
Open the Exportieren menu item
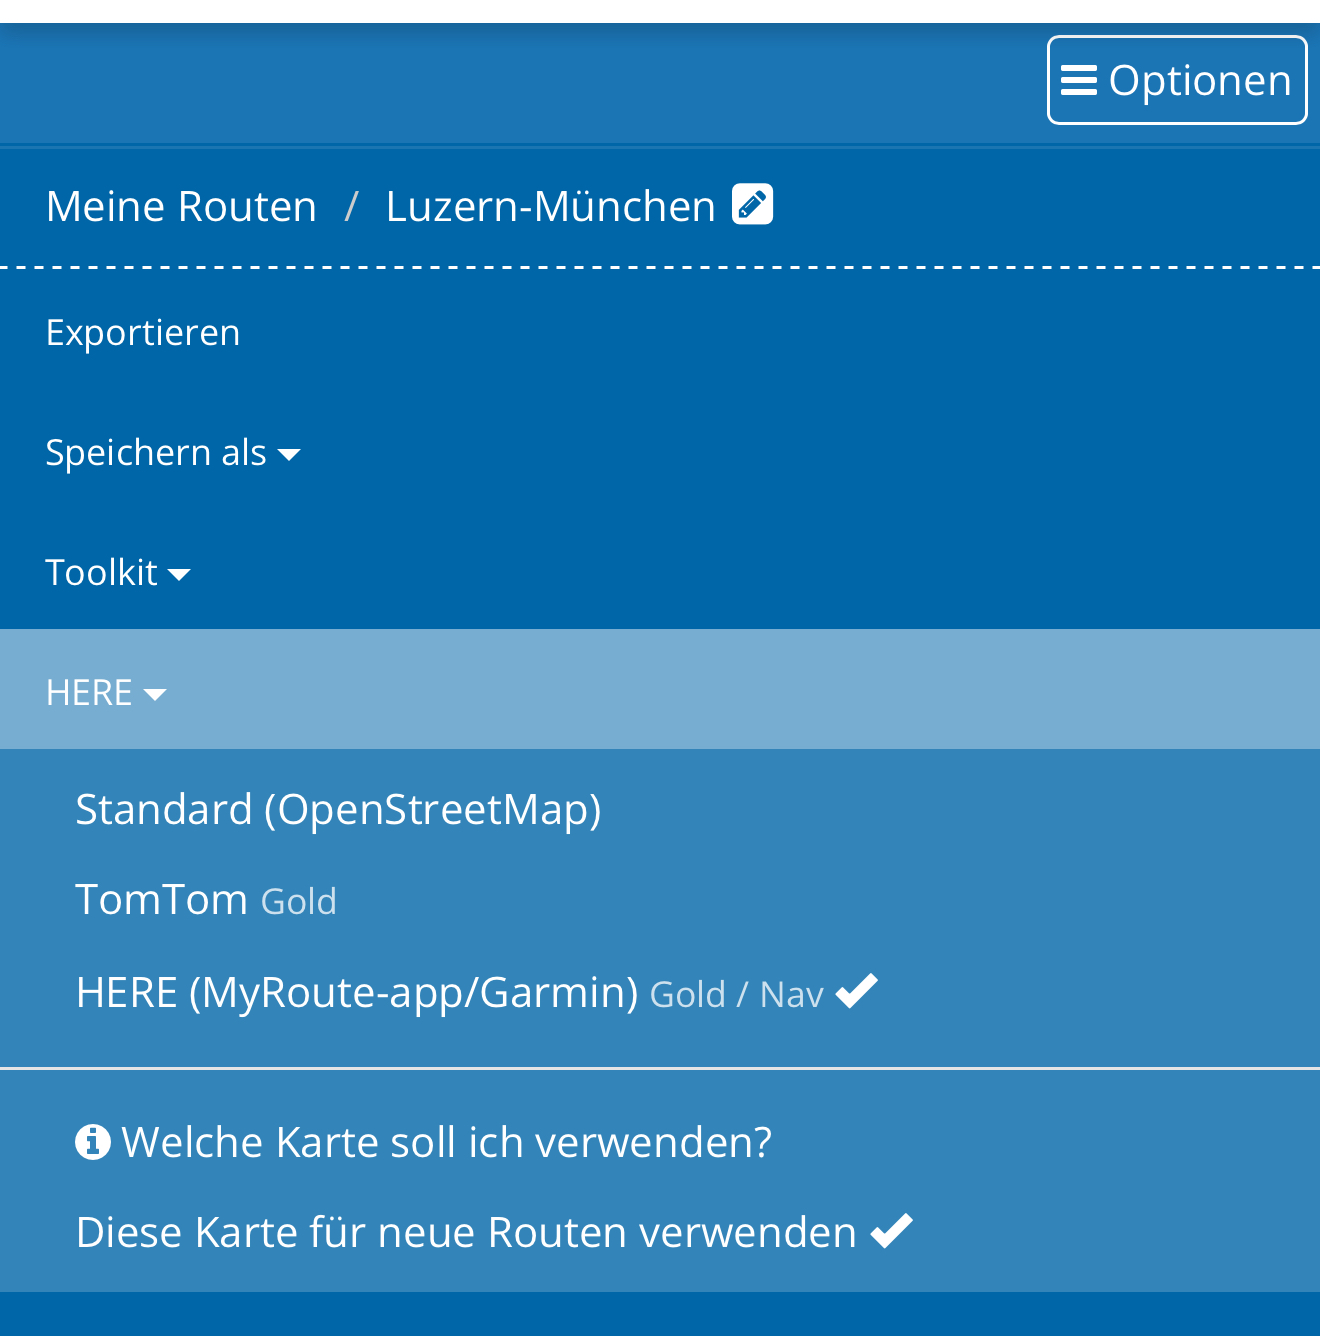click(x=143, y=333)
